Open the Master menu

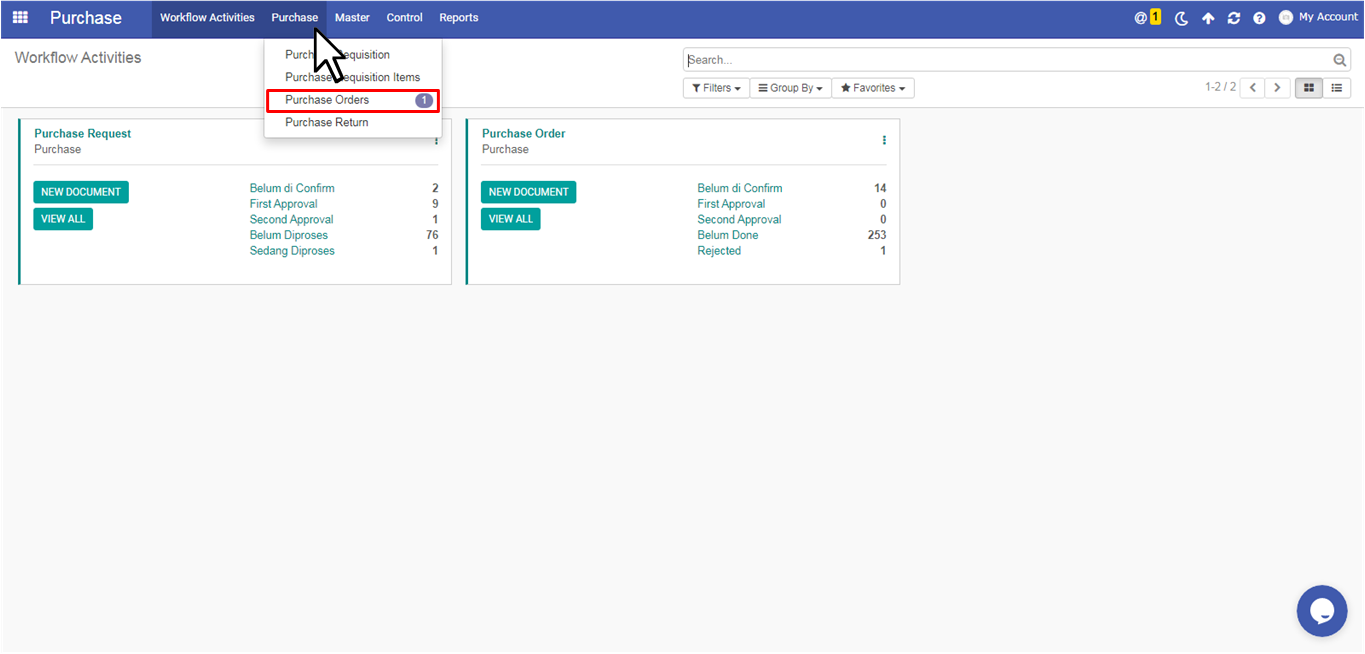tap(352, 18)
